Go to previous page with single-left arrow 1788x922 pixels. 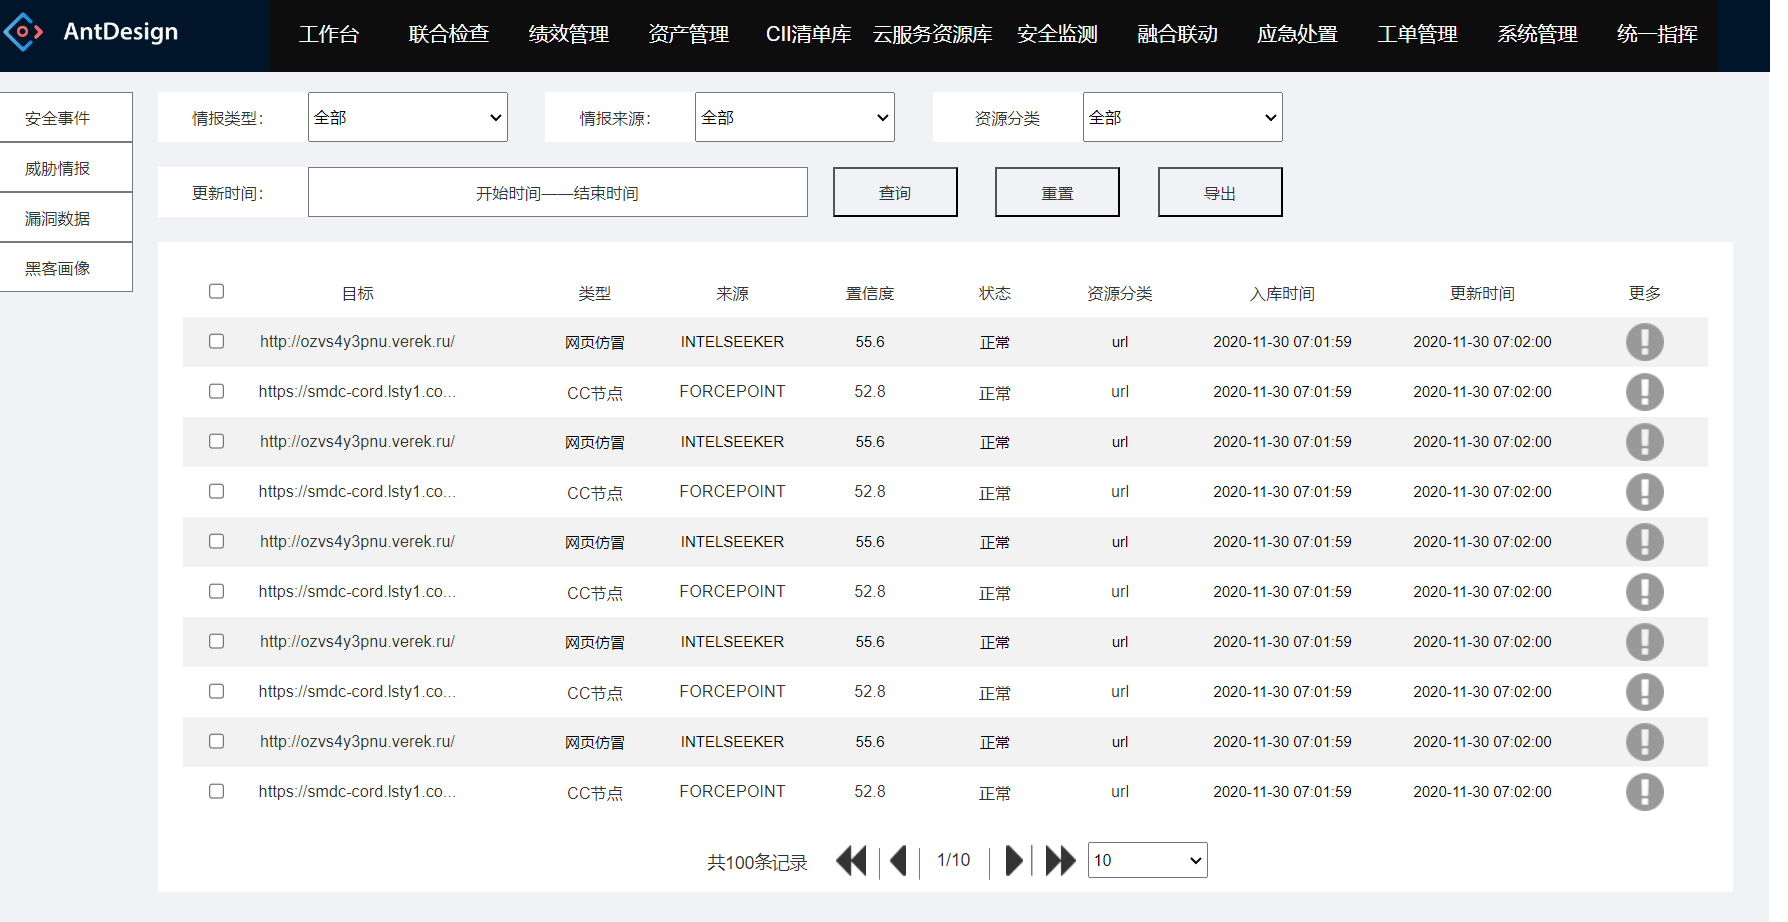click(898, 861)
